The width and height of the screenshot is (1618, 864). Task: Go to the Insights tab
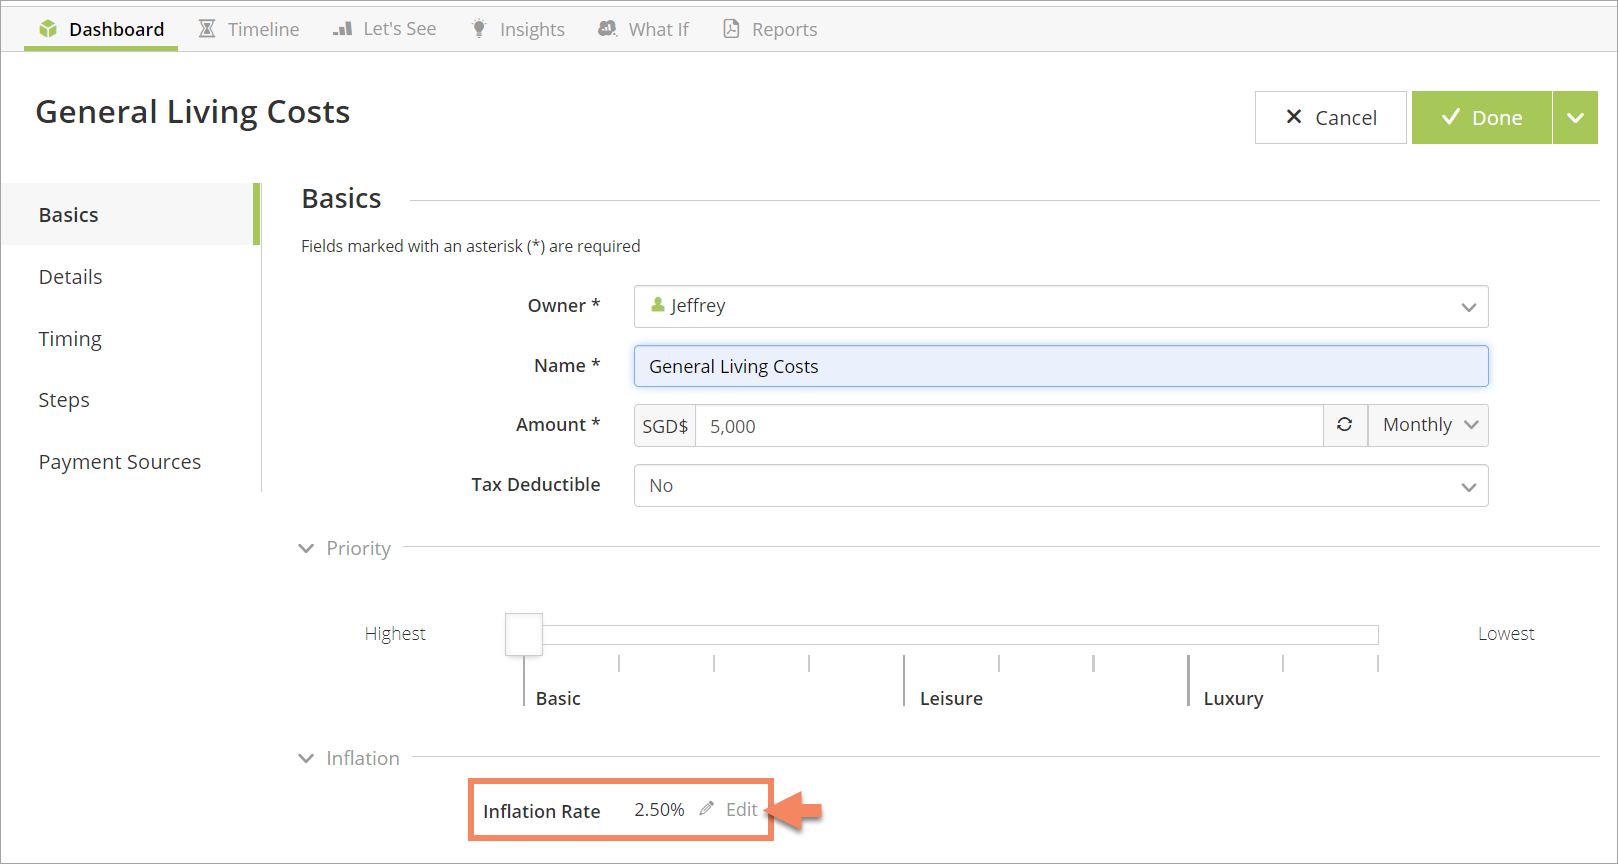point(518,29)
